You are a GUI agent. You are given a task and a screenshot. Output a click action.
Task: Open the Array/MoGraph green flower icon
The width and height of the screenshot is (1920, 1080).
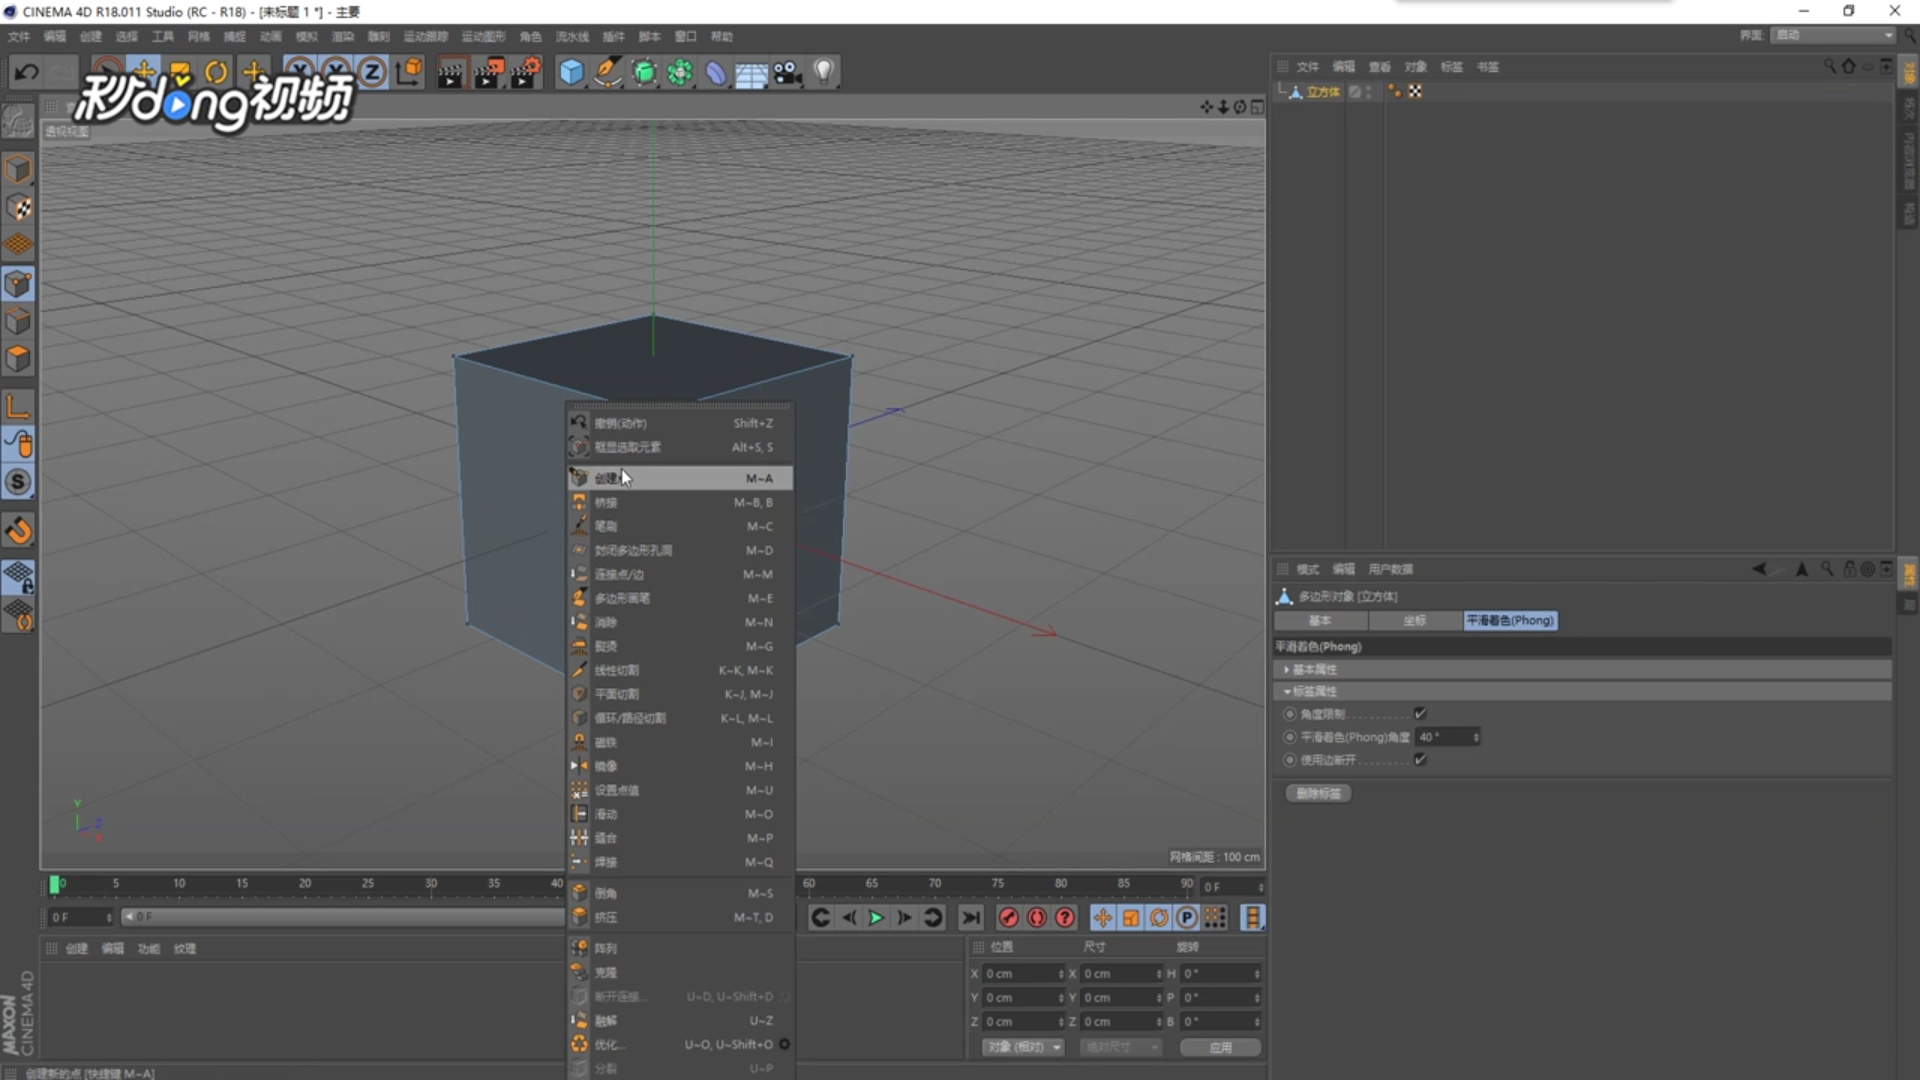click(x=680, y=72)
